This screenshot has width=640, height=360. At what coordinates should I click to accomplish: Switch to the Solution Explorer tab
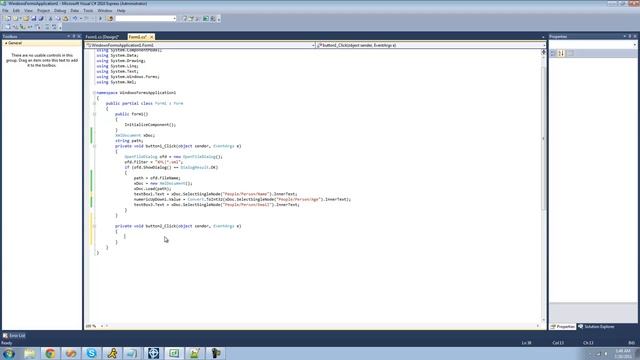tap(596, 327)
